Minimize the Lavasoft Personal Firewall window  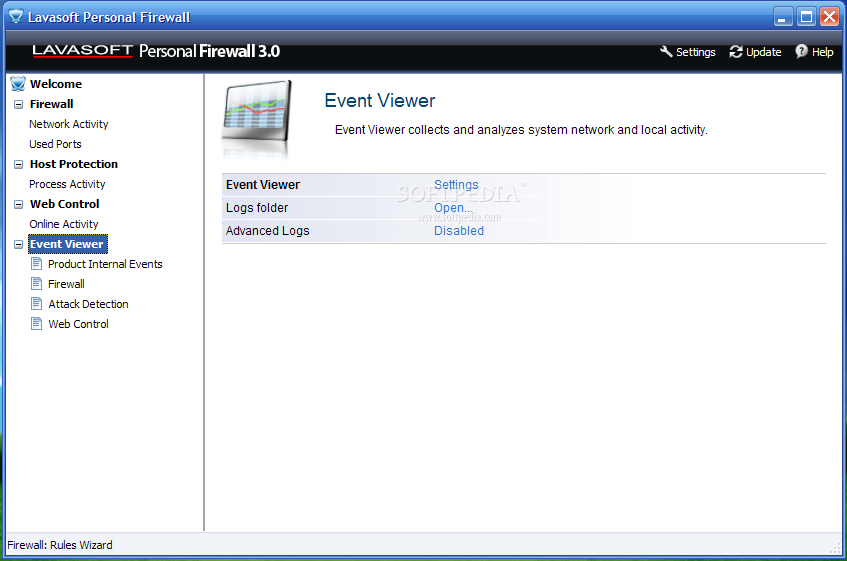pos(782,17)
